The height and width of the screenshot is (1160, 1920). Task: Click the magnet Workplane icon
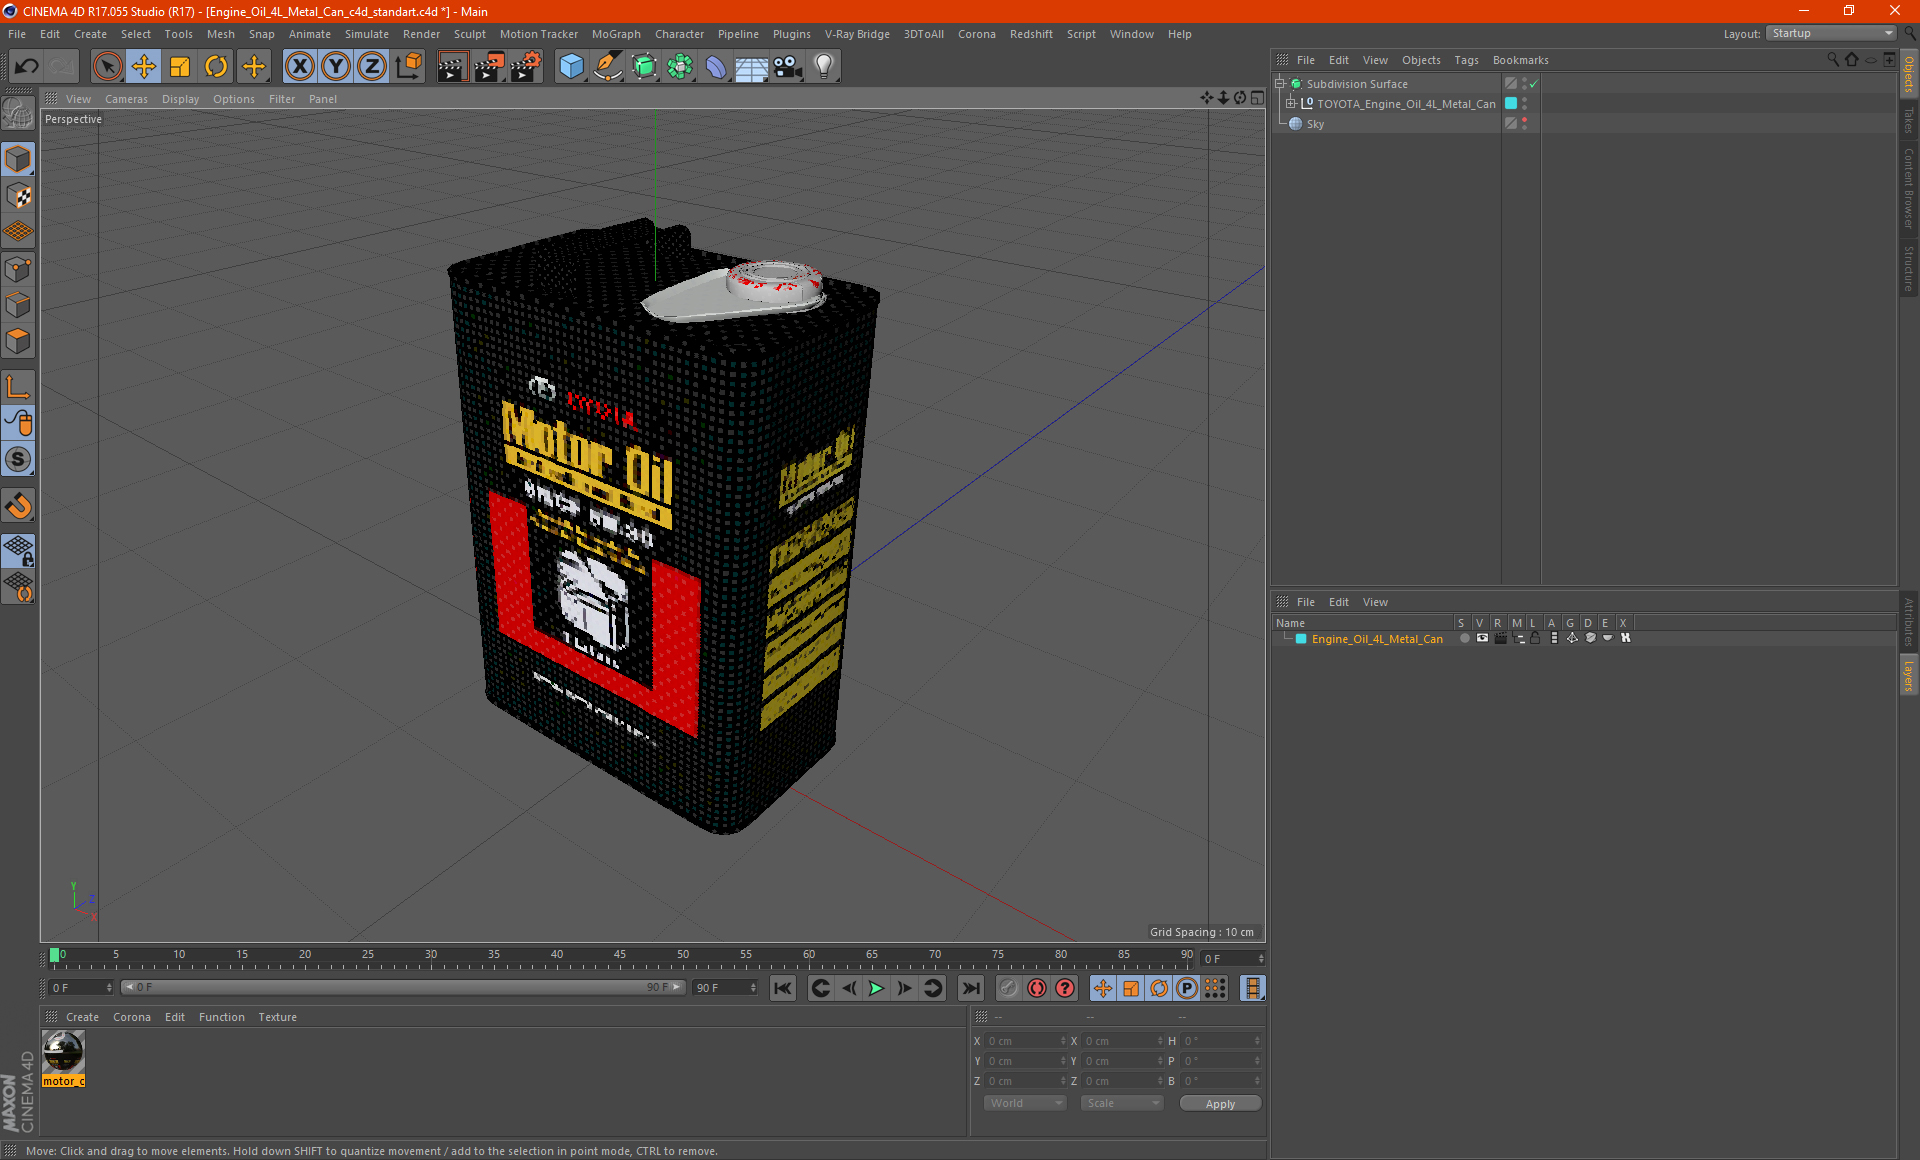tap(19, 506)
